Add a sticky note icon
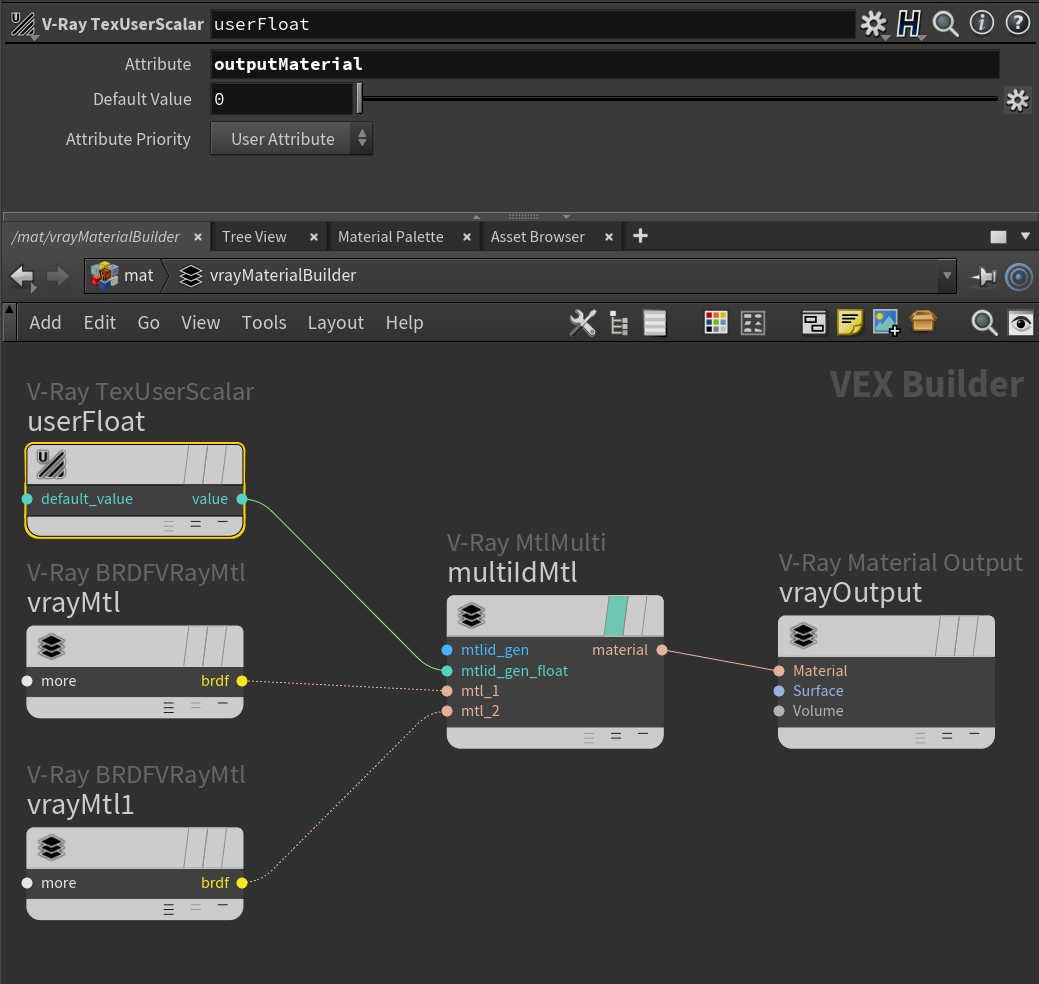The width and height of the screenshot is (1039, 984). [x=849, y=323]
